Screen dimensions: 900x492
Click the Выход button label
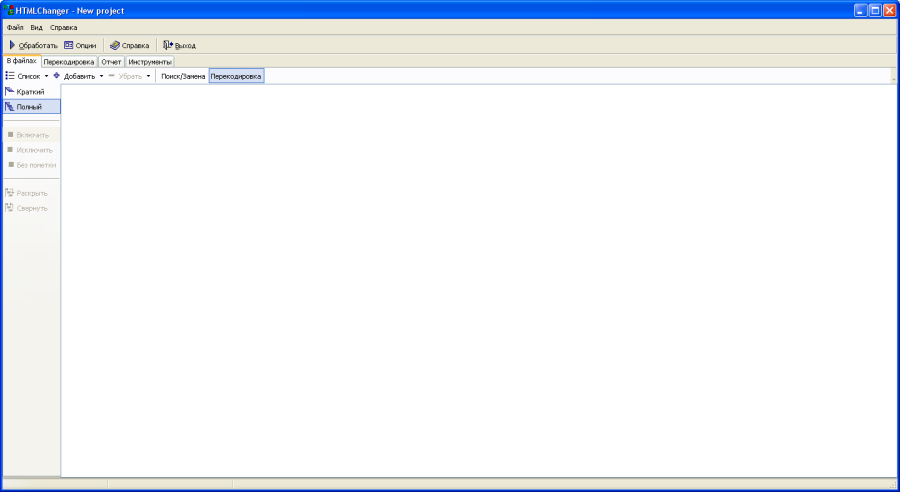tap(185, 45)
